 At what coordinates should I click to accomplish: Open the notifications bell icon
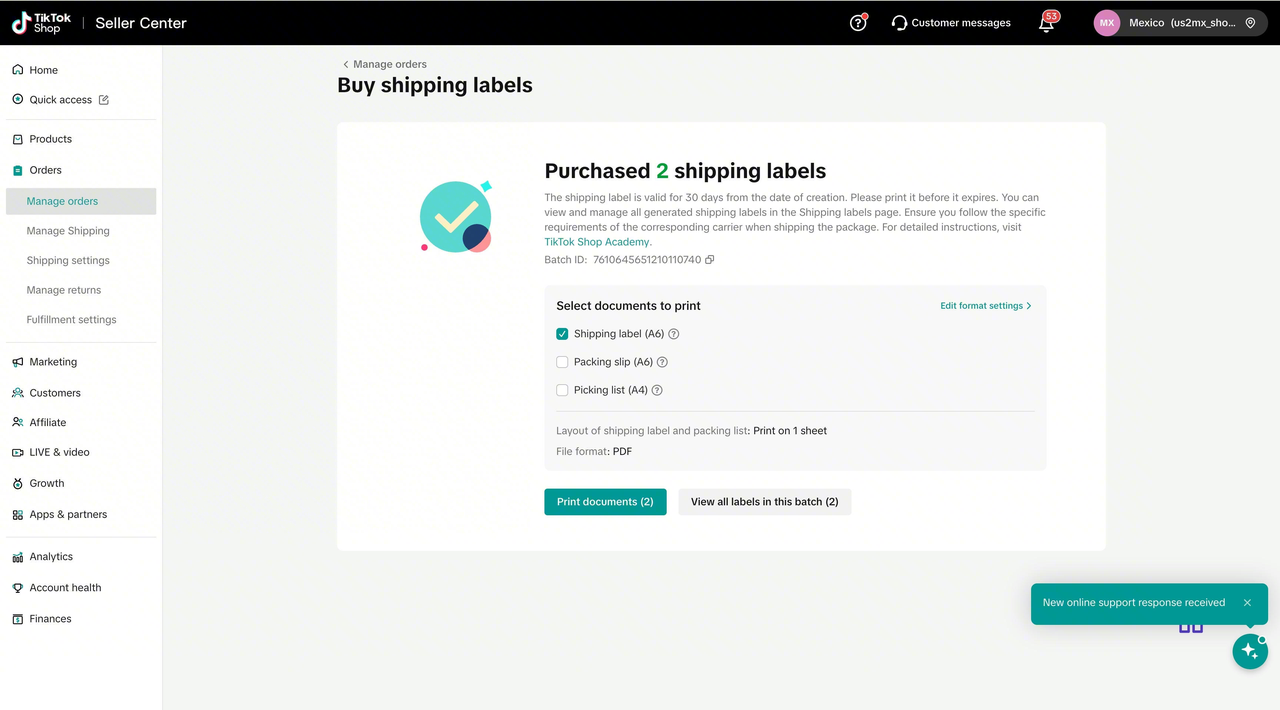[1046, 24]
